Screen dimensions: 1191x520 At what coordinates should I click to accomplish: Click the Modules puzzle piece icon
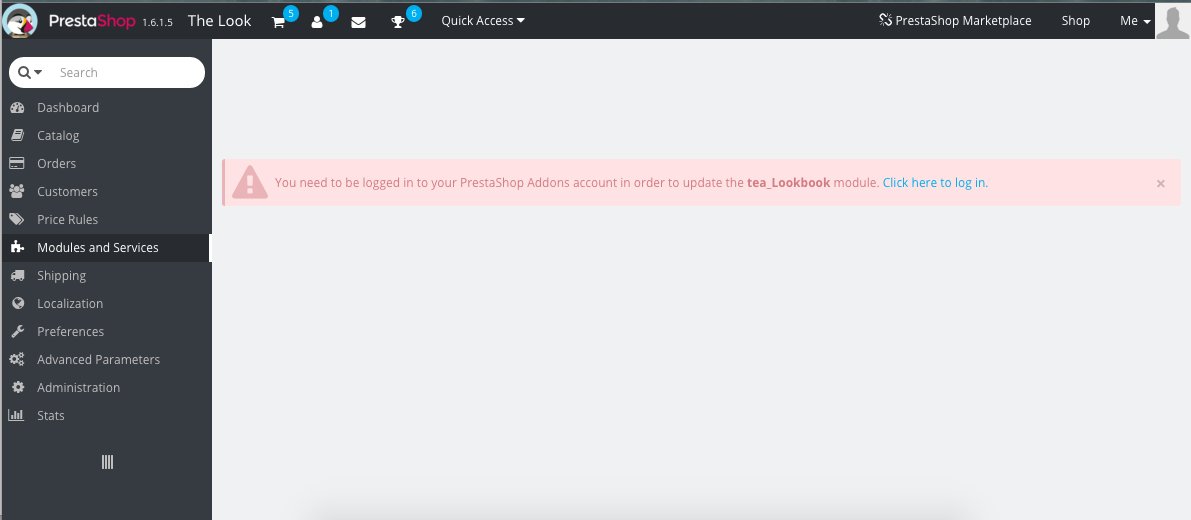pos(17,247)
